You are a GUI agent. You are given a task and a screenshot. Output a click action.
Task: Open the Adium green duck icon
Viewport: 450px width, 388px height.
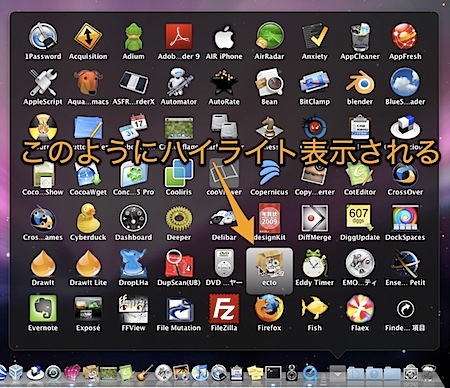click(133, 36)
